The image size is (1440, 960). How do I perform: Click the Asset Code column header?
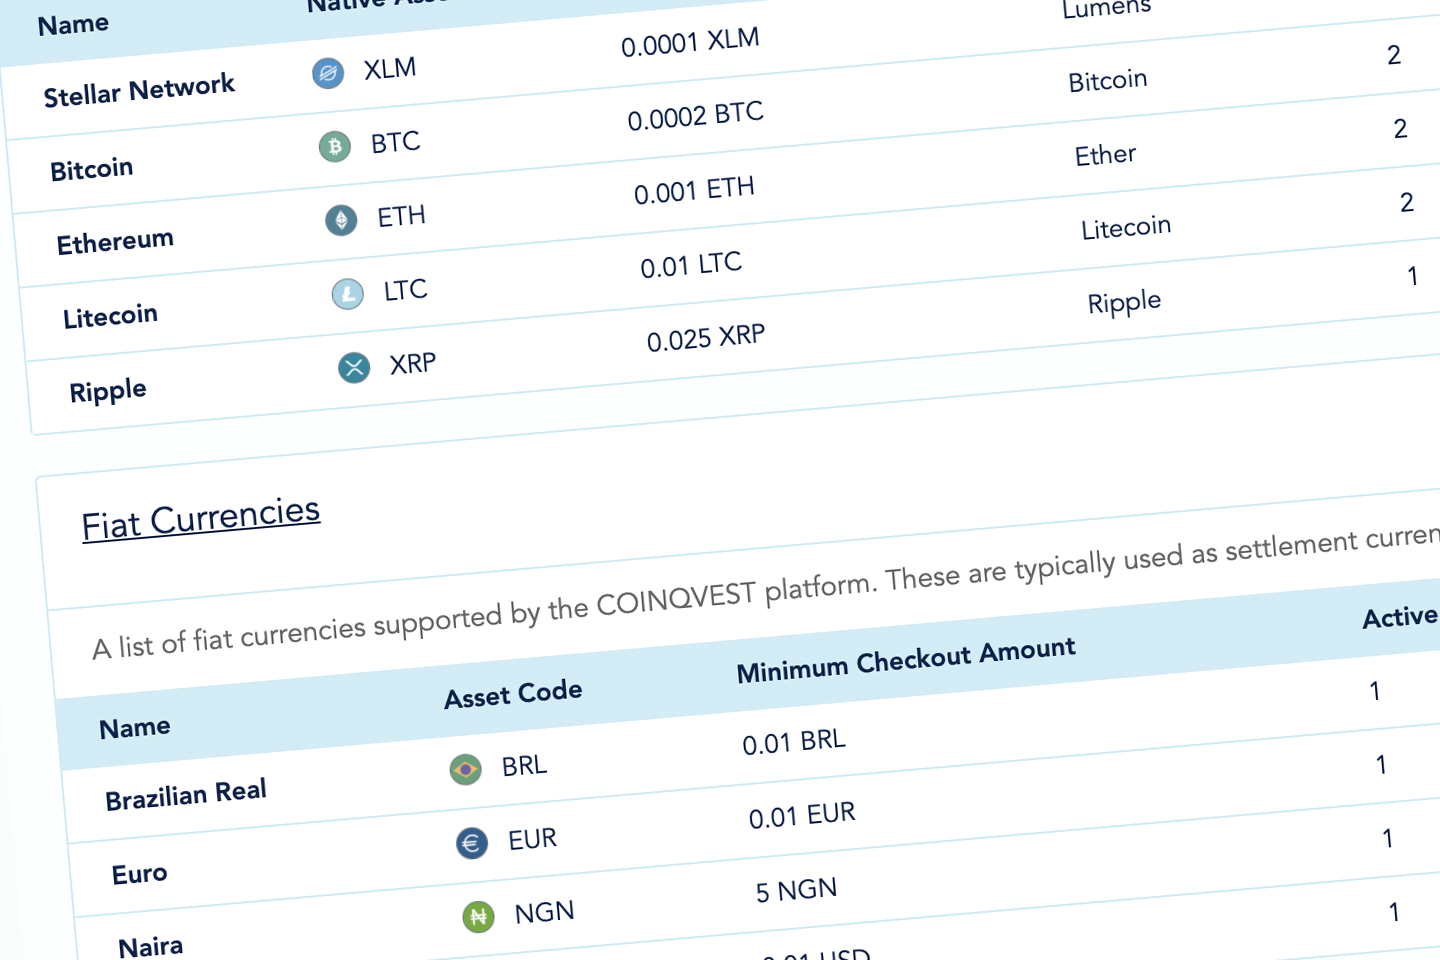point(513,693)
